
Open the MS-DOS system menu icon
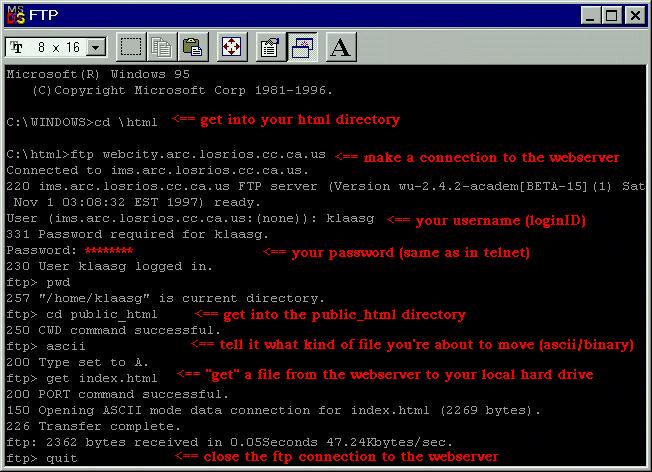tap(16, 15)
